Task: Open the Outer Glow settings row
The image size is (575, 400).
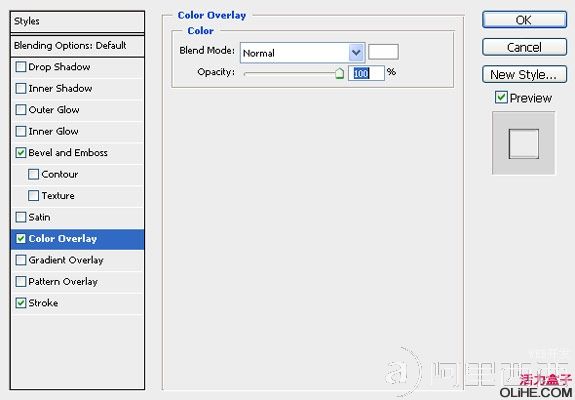Action: pos(77,110)
